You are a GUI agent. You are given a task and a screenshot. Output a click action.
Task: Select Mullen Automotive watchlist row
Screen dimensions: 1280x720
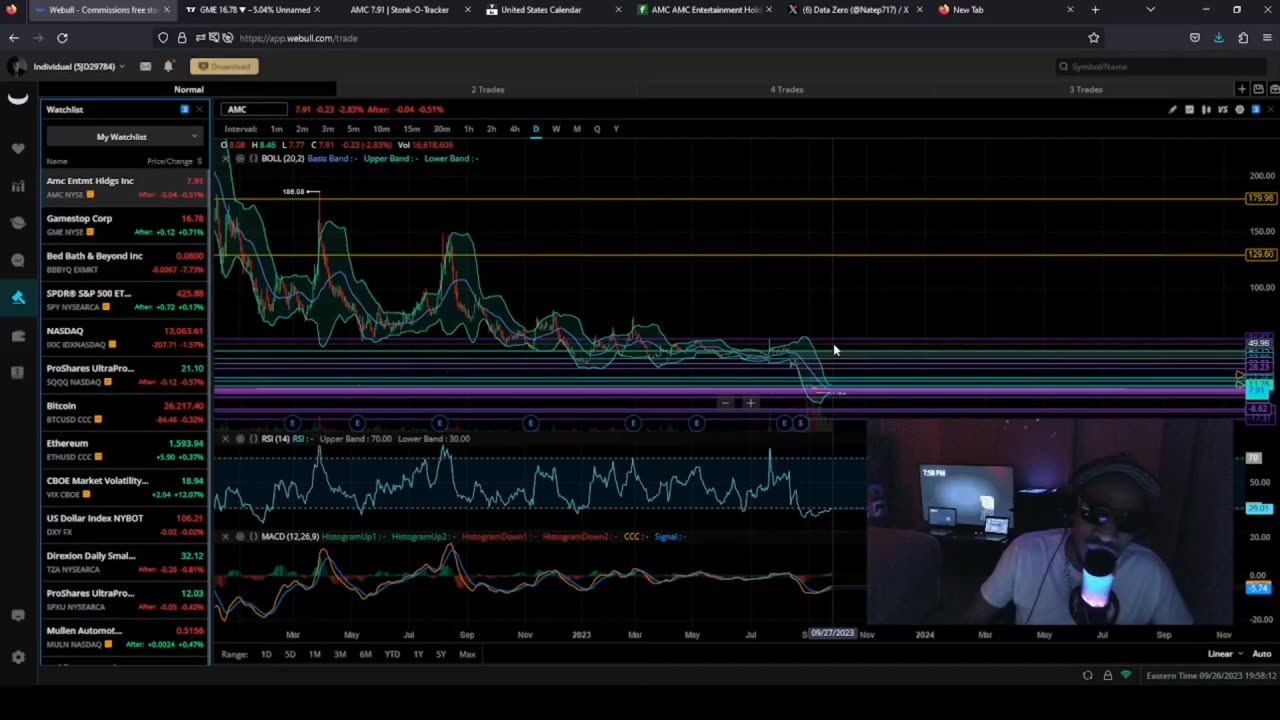click(124, 637)
